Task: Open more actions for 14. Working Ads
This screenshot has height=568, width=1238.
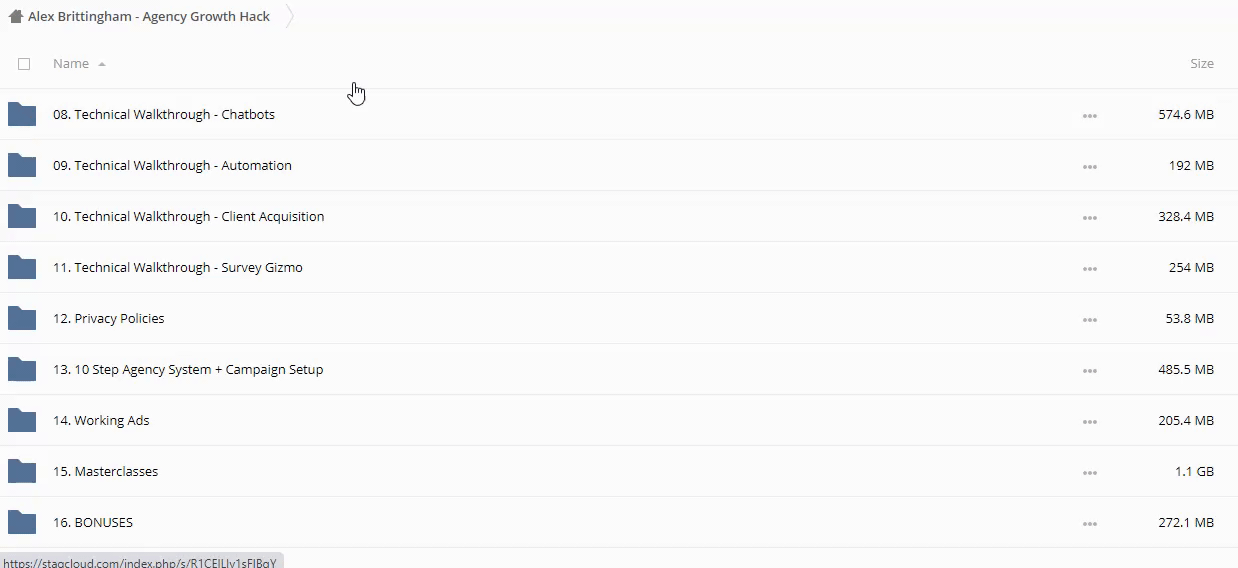Action: click(1089, 422)
